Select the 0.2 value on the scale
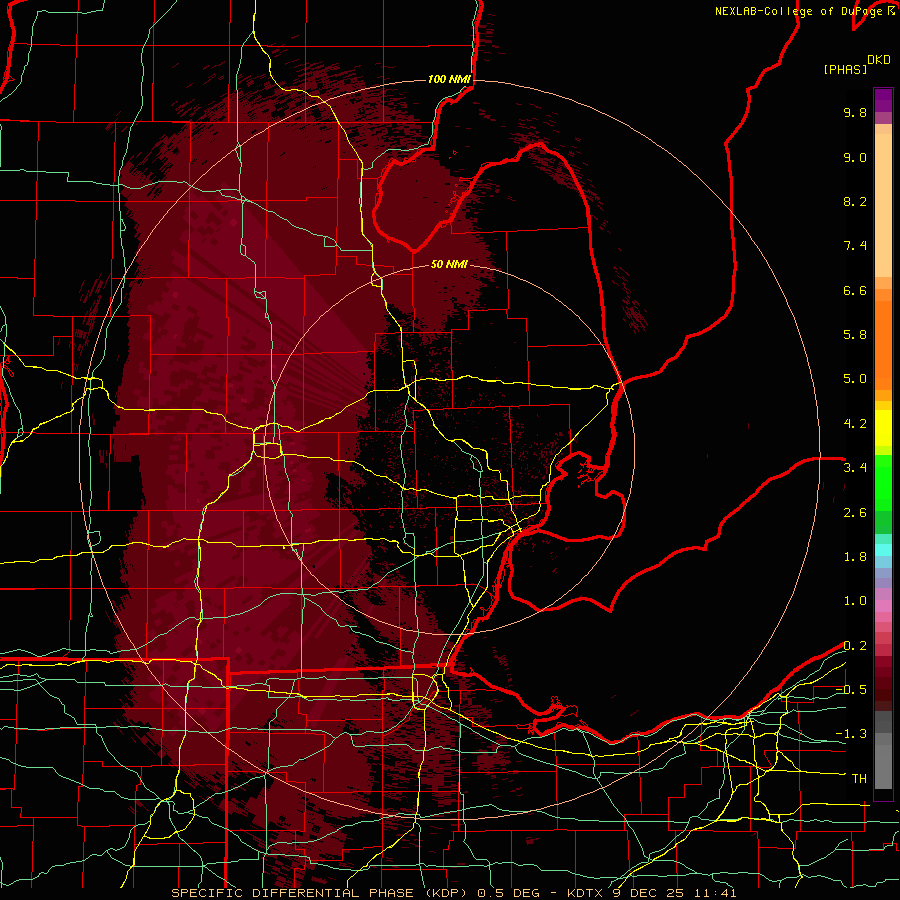 855,646
